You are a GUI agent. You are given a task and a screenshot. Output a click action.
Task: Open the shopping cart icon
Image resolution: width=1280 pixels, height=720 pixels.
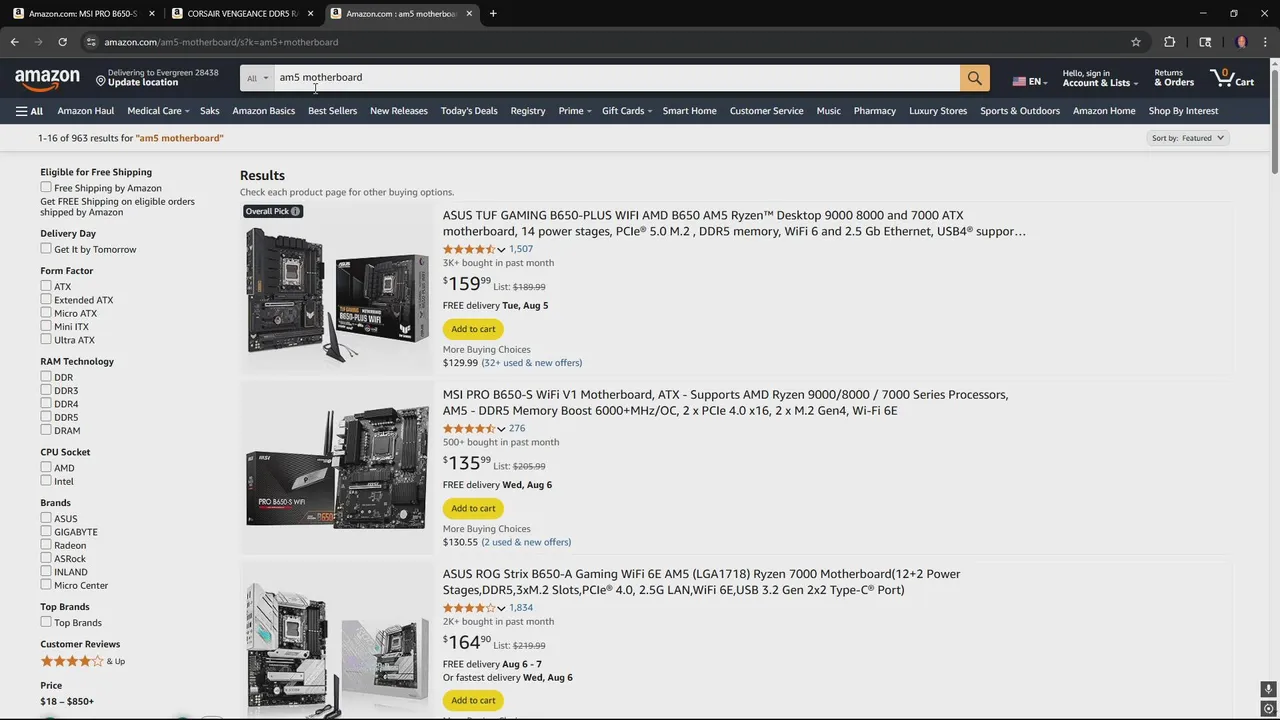pyautogui.click(x=1231, y=77)
